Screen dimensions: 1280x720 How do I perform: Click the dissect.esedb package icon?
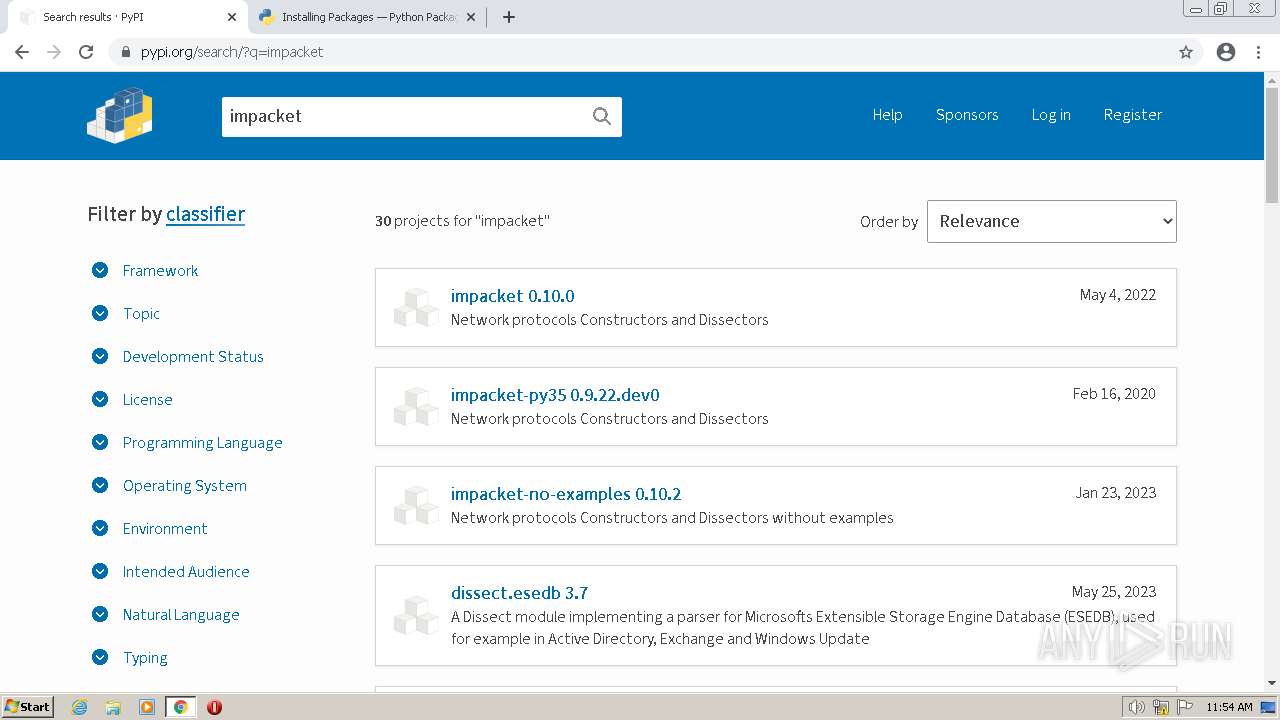coord(416,615)
